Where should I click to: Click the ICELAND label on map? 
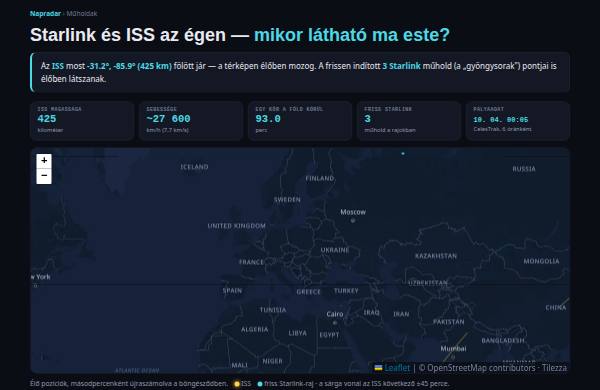coord(194,167)
